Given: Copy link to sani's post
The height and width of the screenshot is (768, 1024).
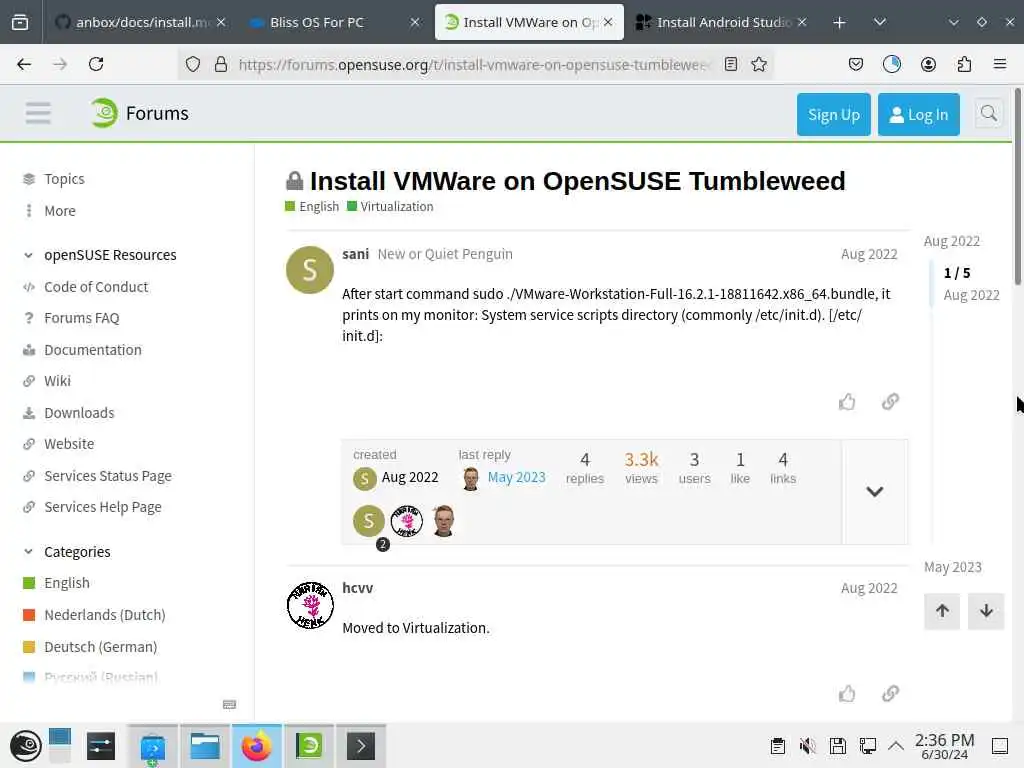Looking at the screenshot, I should (890, 402).
